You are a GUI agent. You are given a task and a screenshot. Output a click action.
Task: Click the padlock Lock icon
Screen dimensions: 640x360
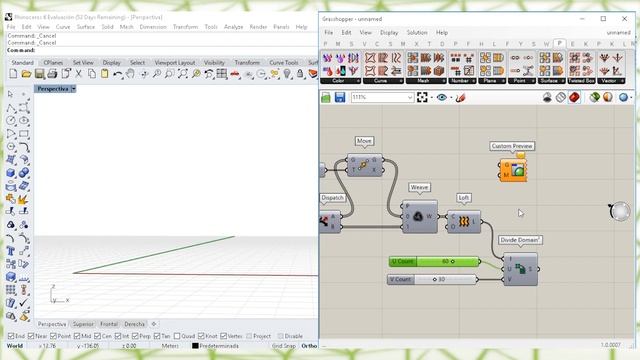click(x=300, y=74)
